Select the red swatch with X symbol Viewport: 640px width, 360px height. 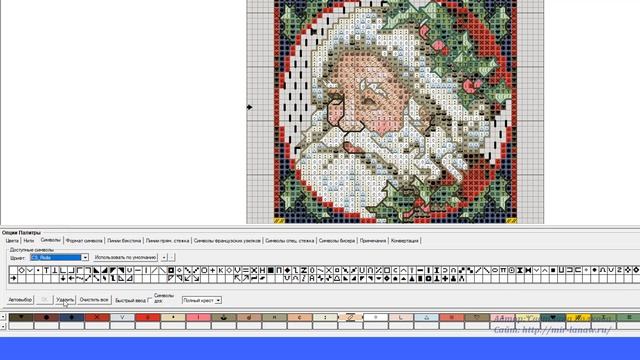97,317
